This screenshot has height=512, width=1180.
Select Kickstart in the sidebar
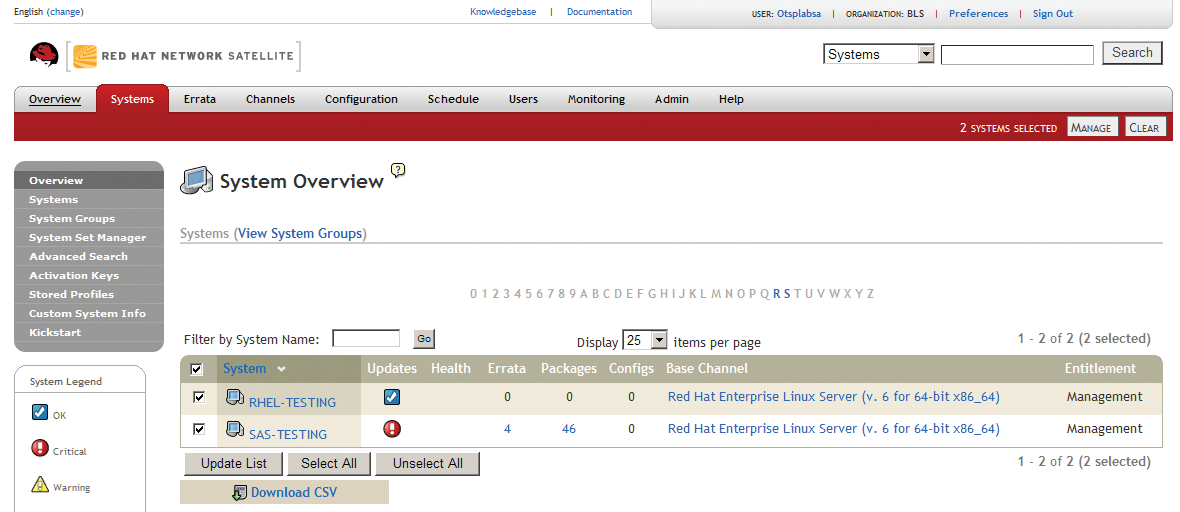[89, 332]
